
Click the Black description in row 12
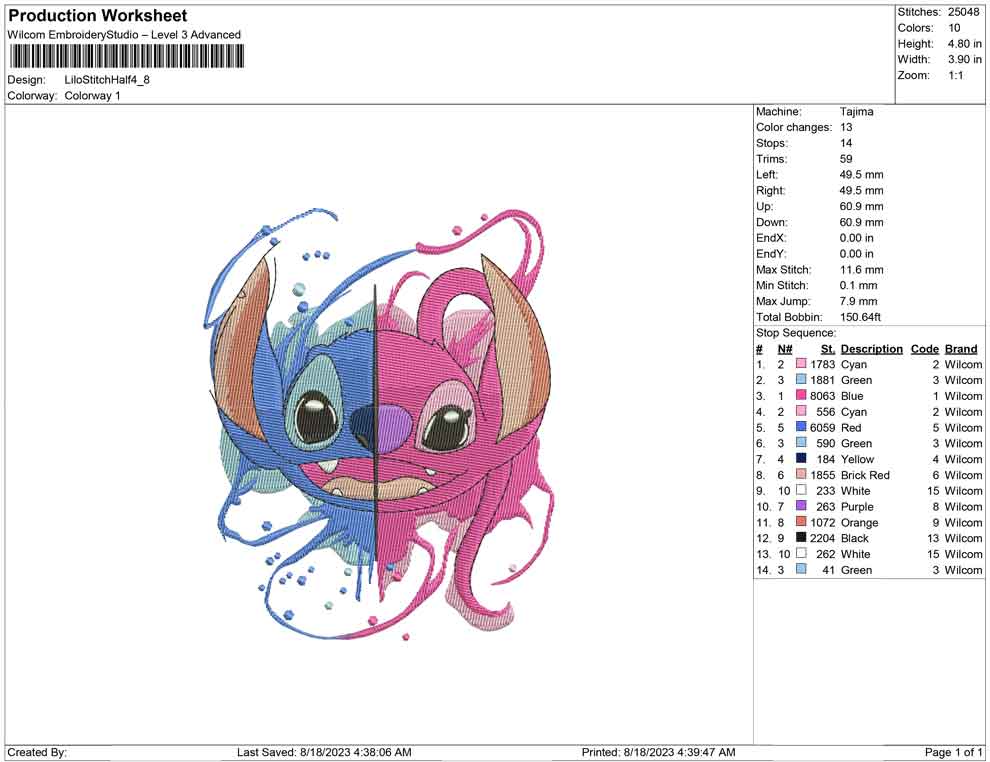[854, 538]
